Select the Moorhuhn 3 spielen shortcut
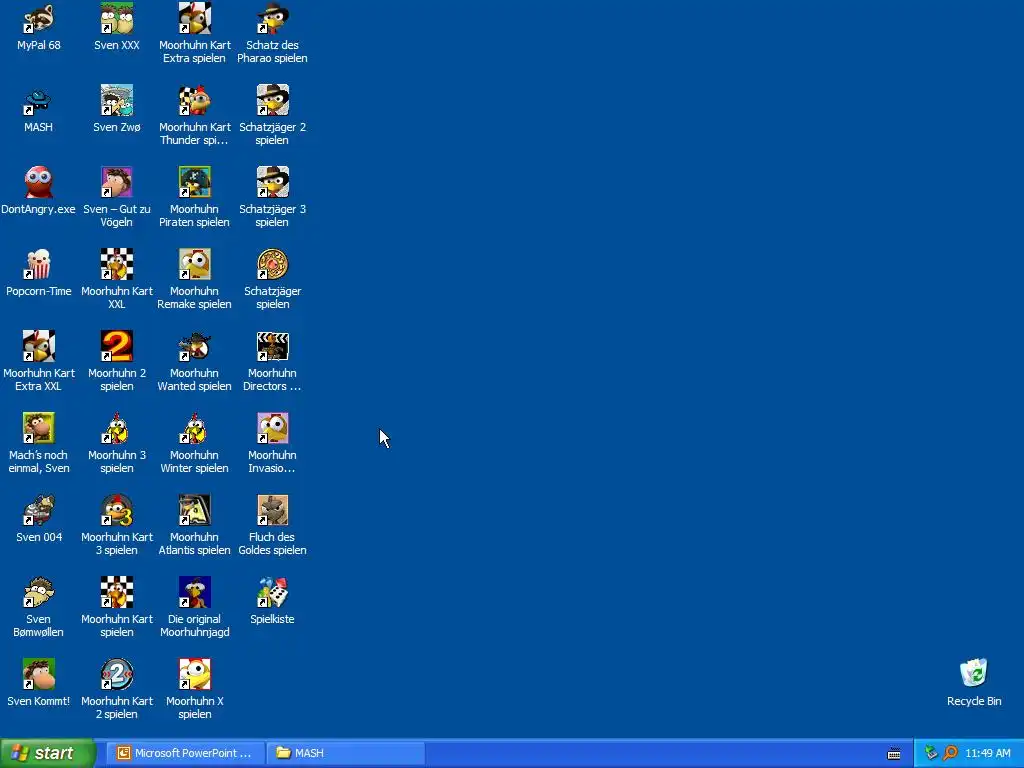The width and height of the screenshot is (1024, 768). point(117,428)
